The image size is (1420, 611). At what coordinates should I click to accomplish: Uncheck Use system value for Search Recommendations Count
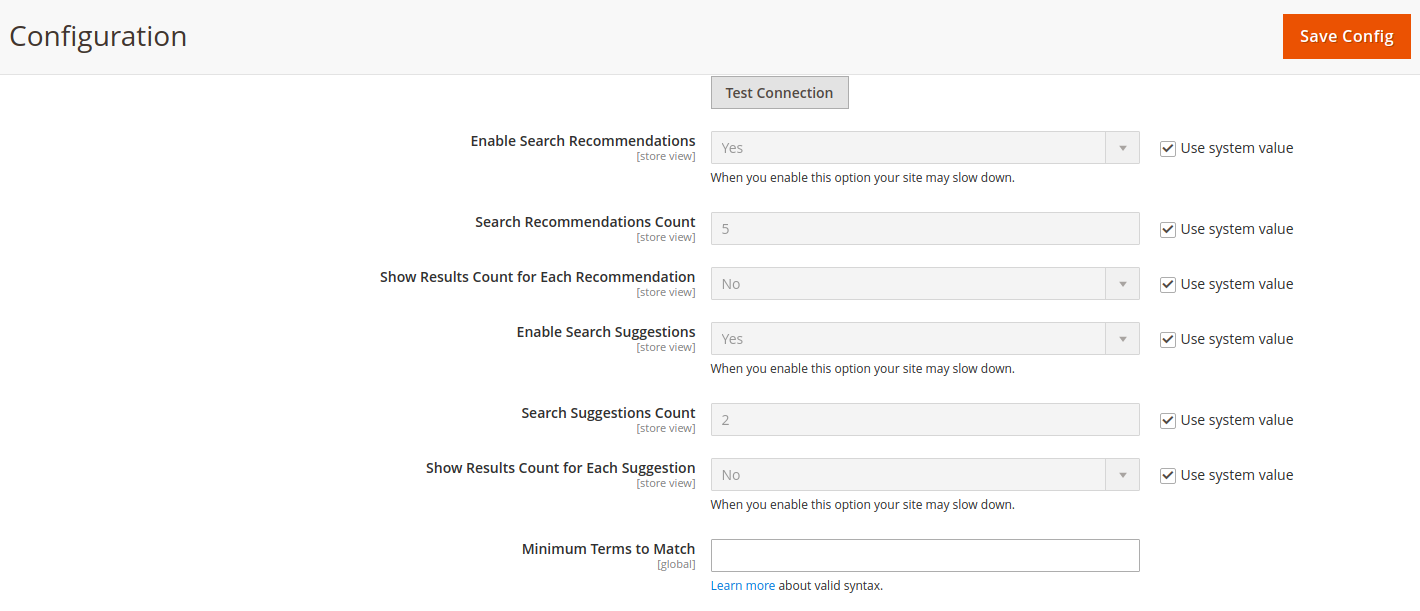(1167, 229)
